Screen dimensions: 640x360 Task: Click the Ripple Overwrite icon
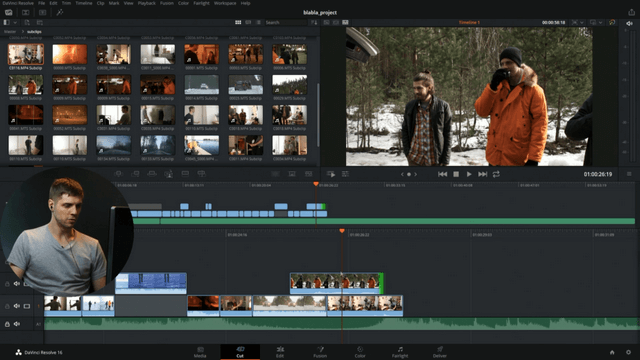151,174
